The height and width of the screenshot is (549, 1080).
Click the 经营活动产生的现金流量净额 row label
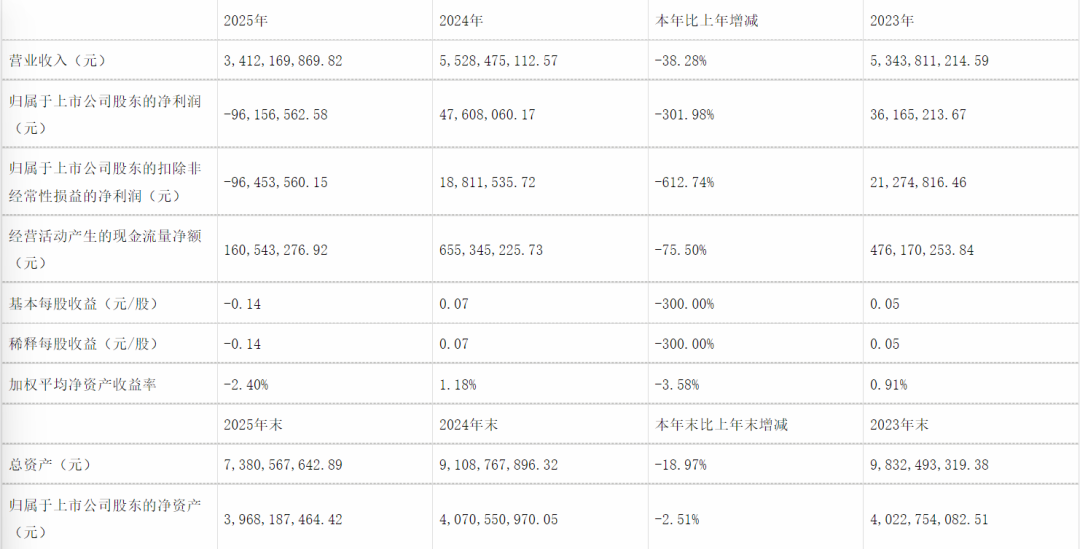(105, 237)
